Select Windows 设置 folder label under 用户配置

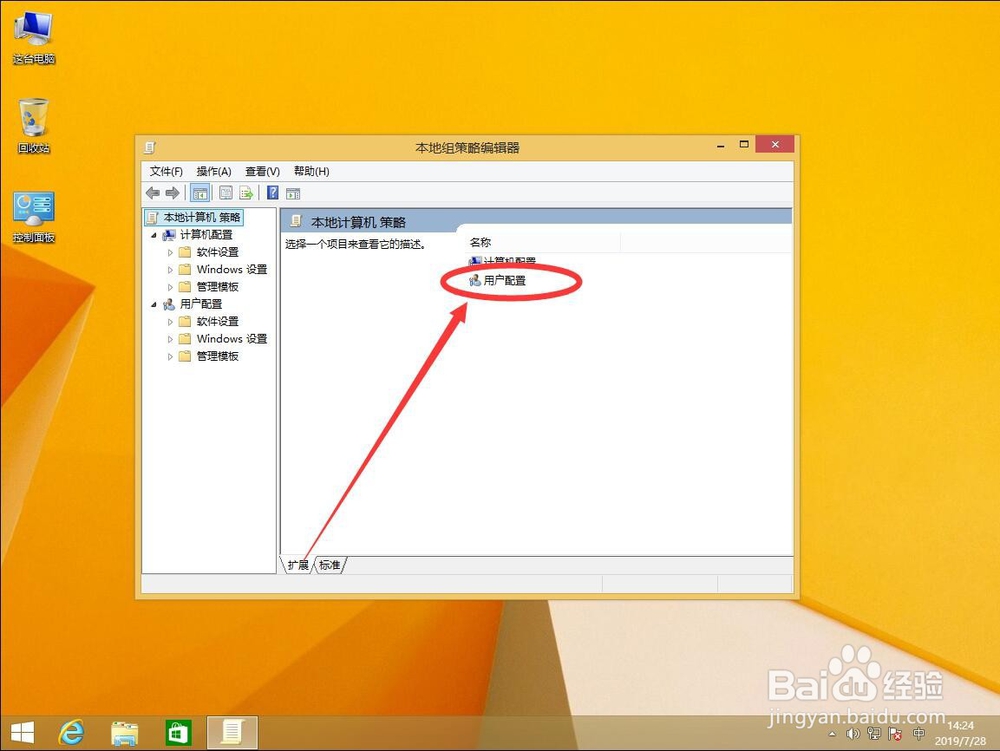[232, 339]
